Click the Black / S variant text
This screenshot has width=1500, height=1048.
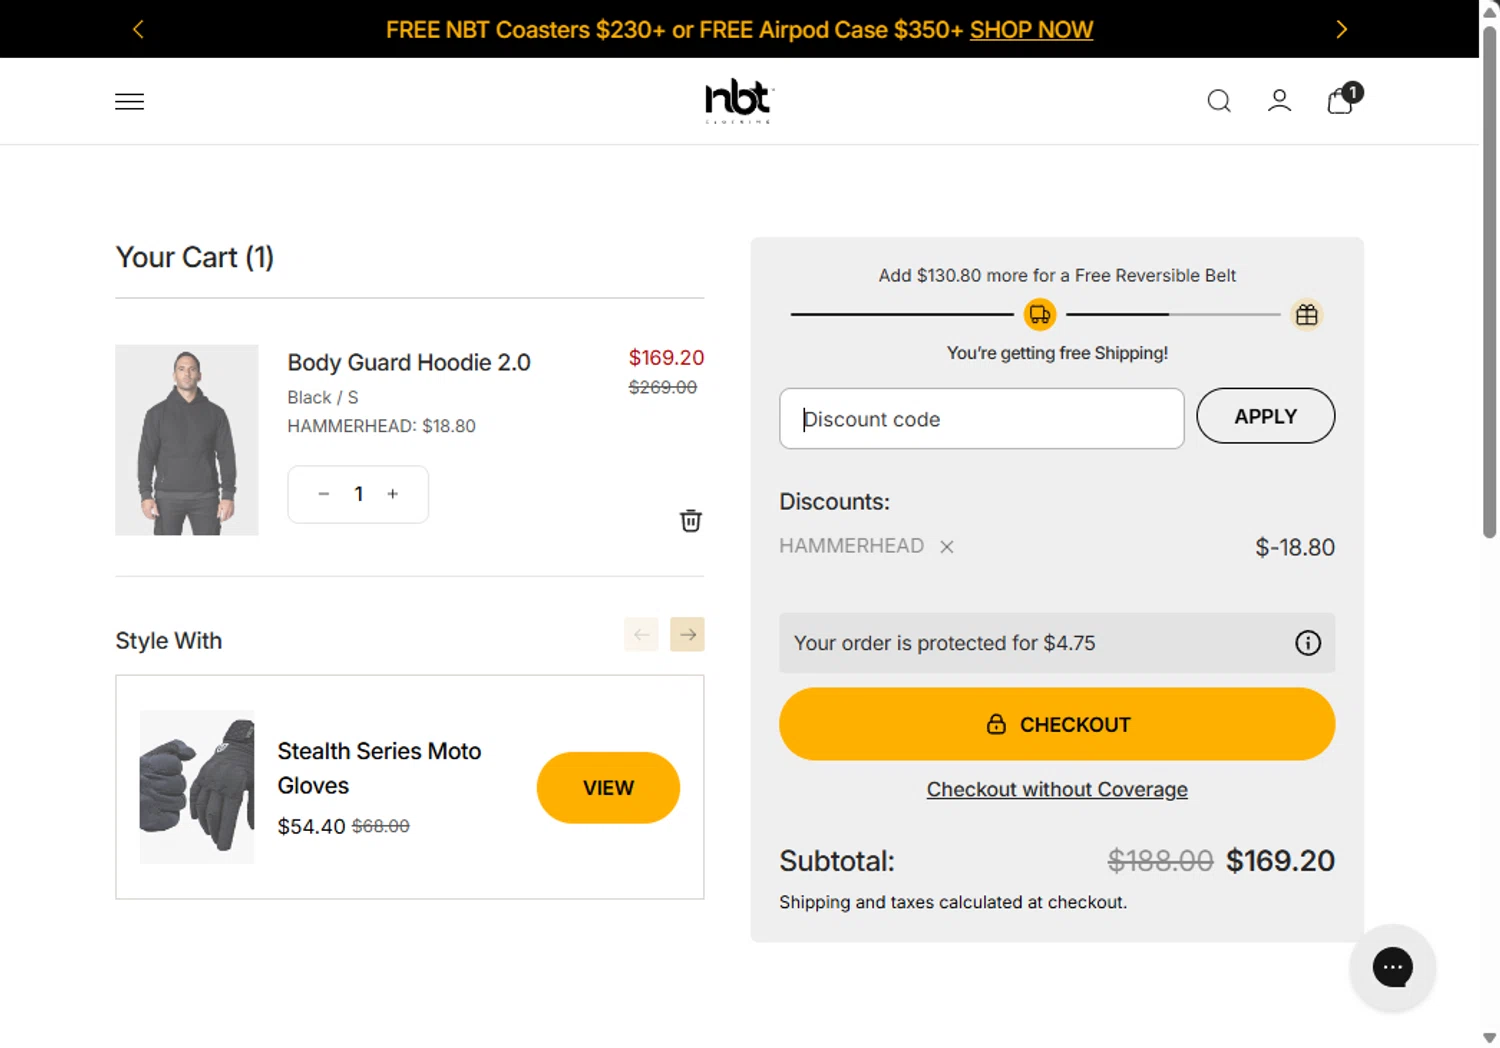322,398
